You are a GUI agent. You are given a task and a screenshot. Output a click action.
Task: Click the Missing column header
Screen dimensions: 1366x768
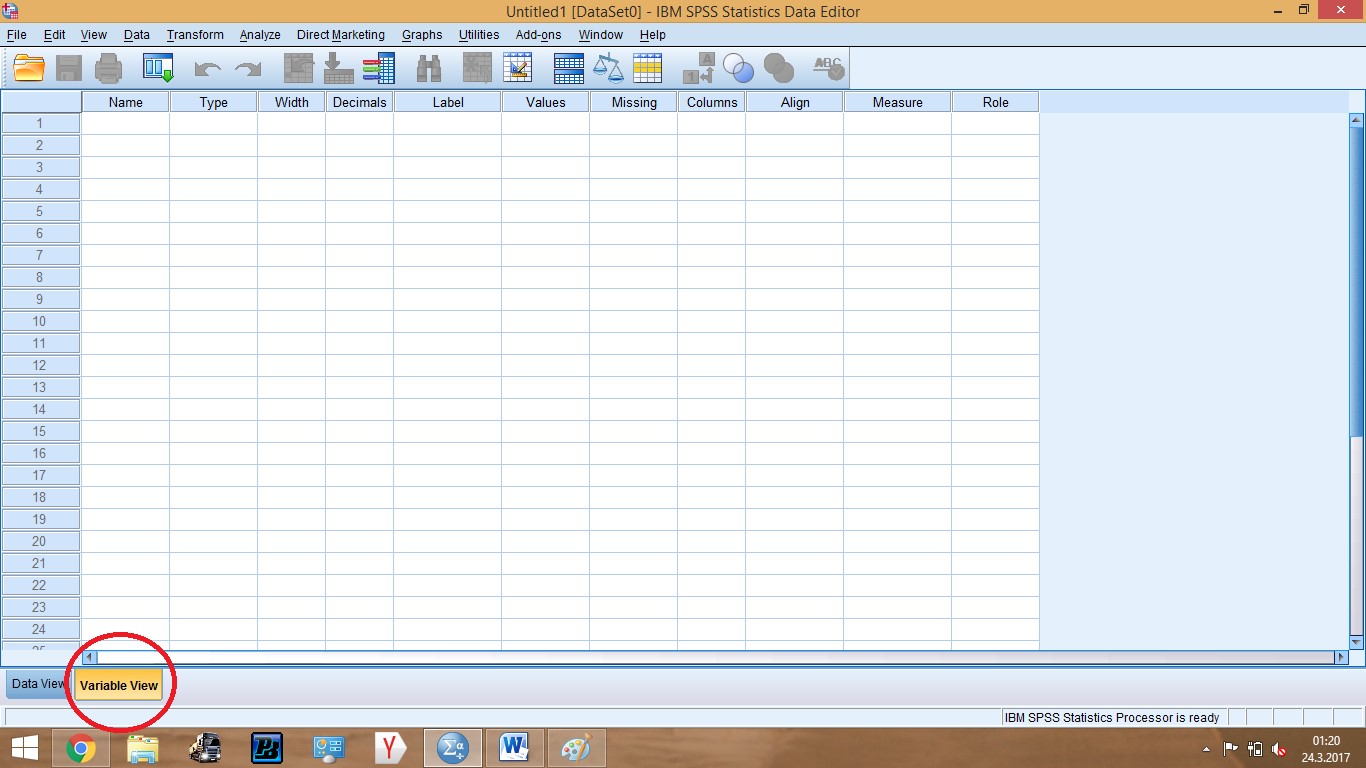634,102
